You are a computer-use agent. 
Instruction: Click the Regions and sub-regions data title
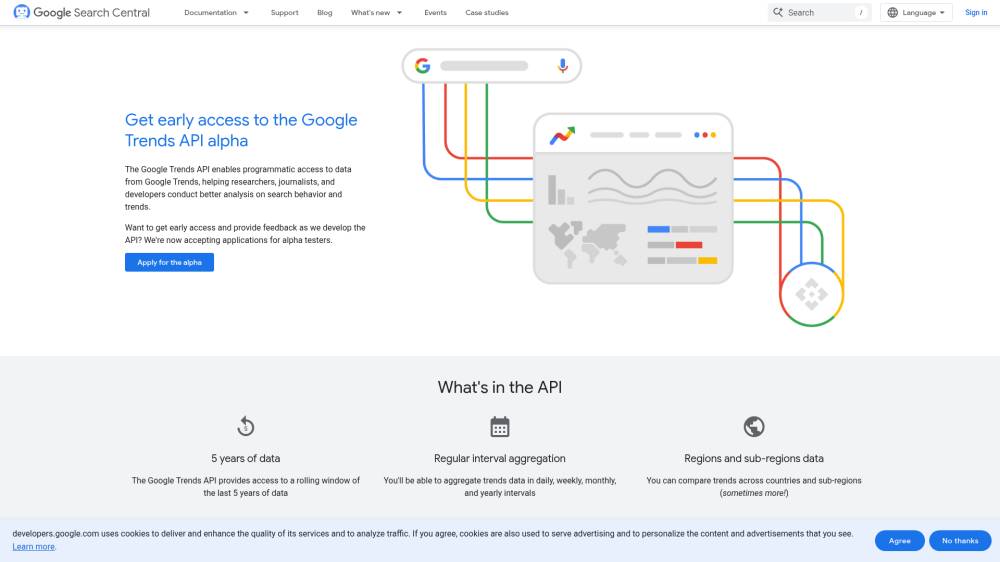(754, 458)
